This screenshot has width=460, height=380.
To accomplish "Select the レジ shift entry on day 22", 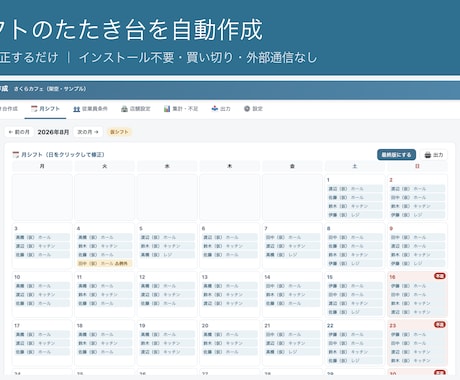I will point(355,360).
